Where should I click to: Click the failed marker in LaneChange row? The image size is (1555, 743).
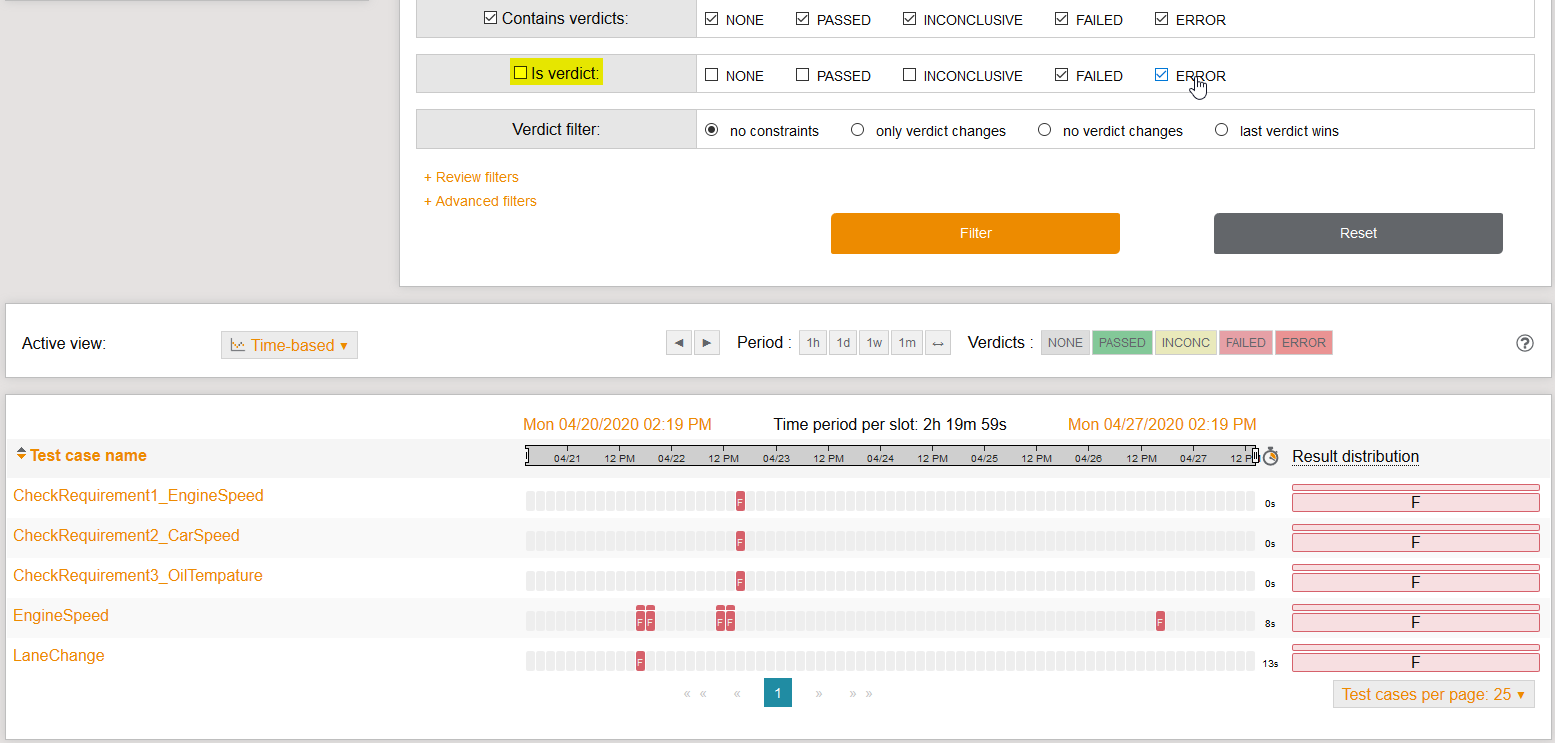pyautogui.click(x=640, y=661)
